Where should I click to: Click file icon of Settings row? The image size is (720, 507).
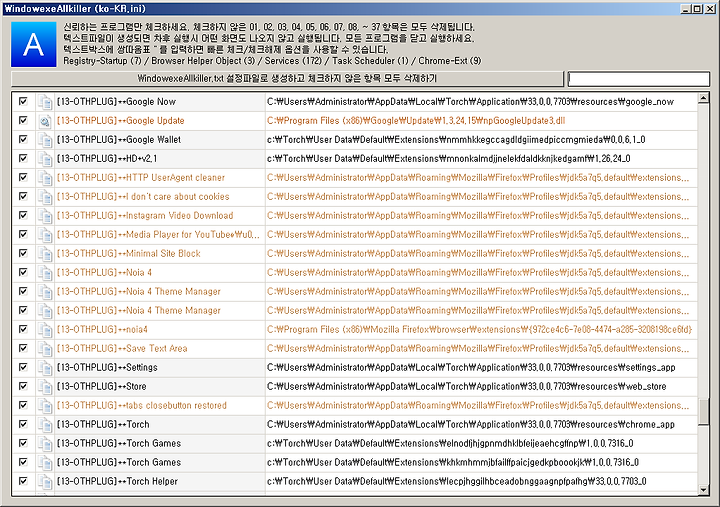45,367
